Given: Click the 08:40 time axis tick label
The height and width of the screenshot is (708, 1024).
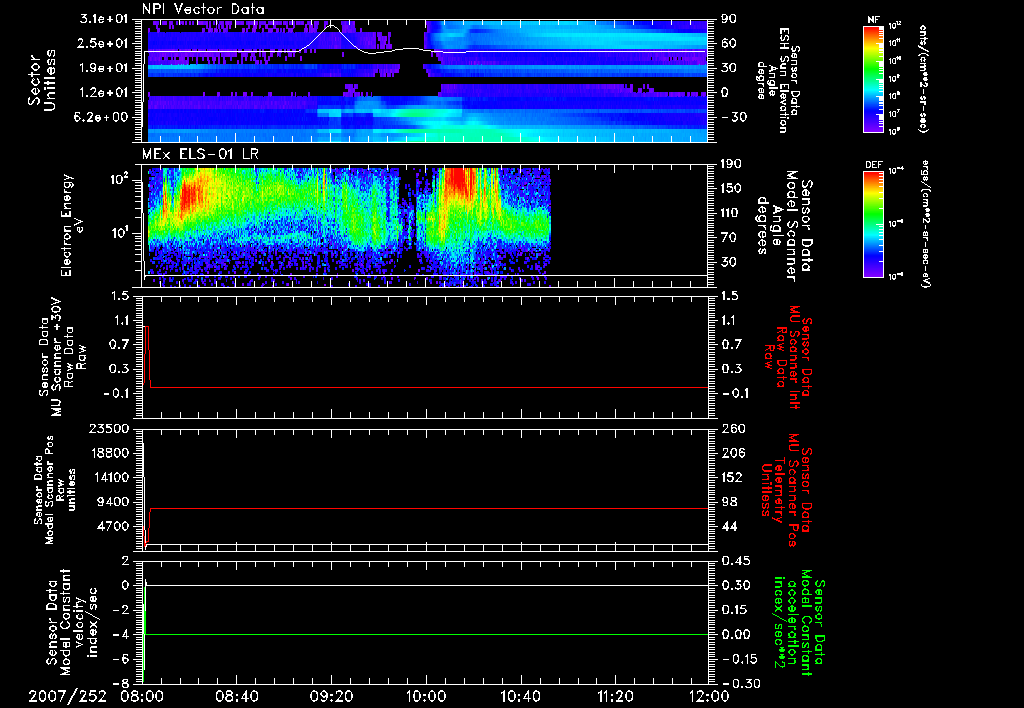Looking at the screenshot, I should coord(237,695).
